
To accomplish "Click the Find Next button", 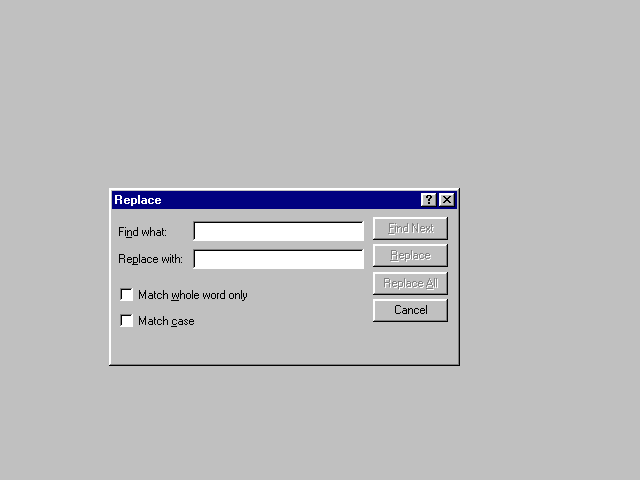I will click(410, 228).
